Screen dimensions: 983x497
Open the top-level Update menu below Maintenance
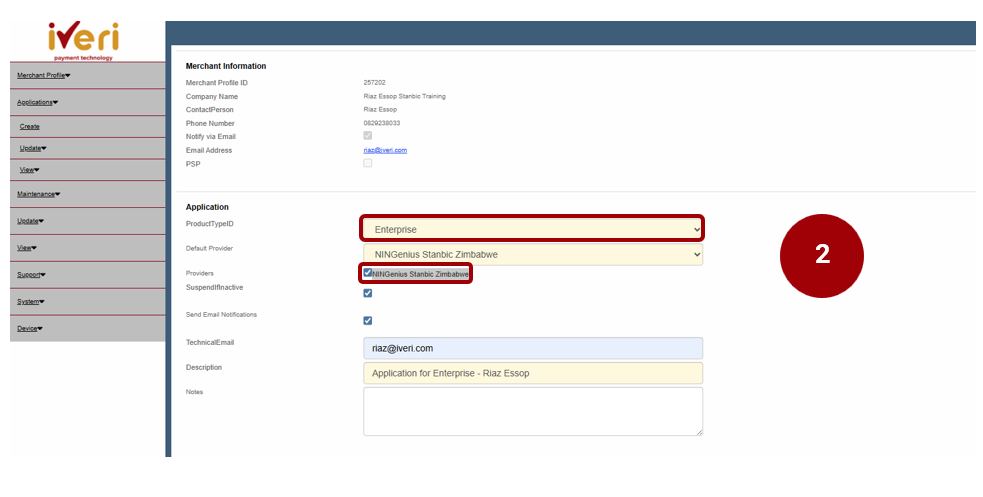30,221
